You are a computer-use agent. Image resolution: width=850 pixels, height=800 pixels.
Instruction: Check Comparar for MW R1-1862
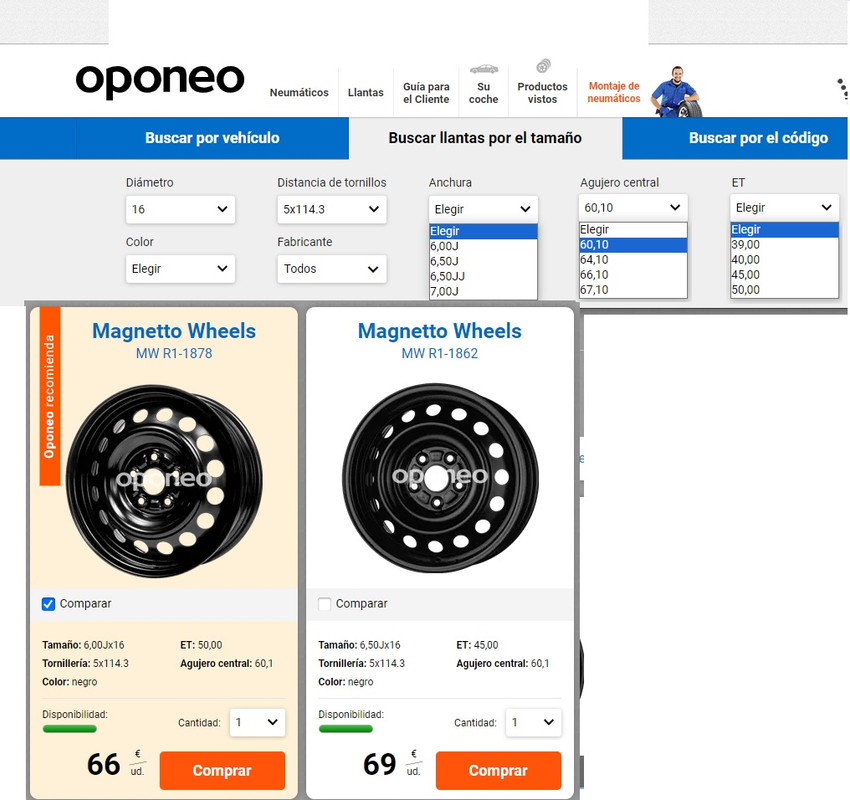click(324, 604)
